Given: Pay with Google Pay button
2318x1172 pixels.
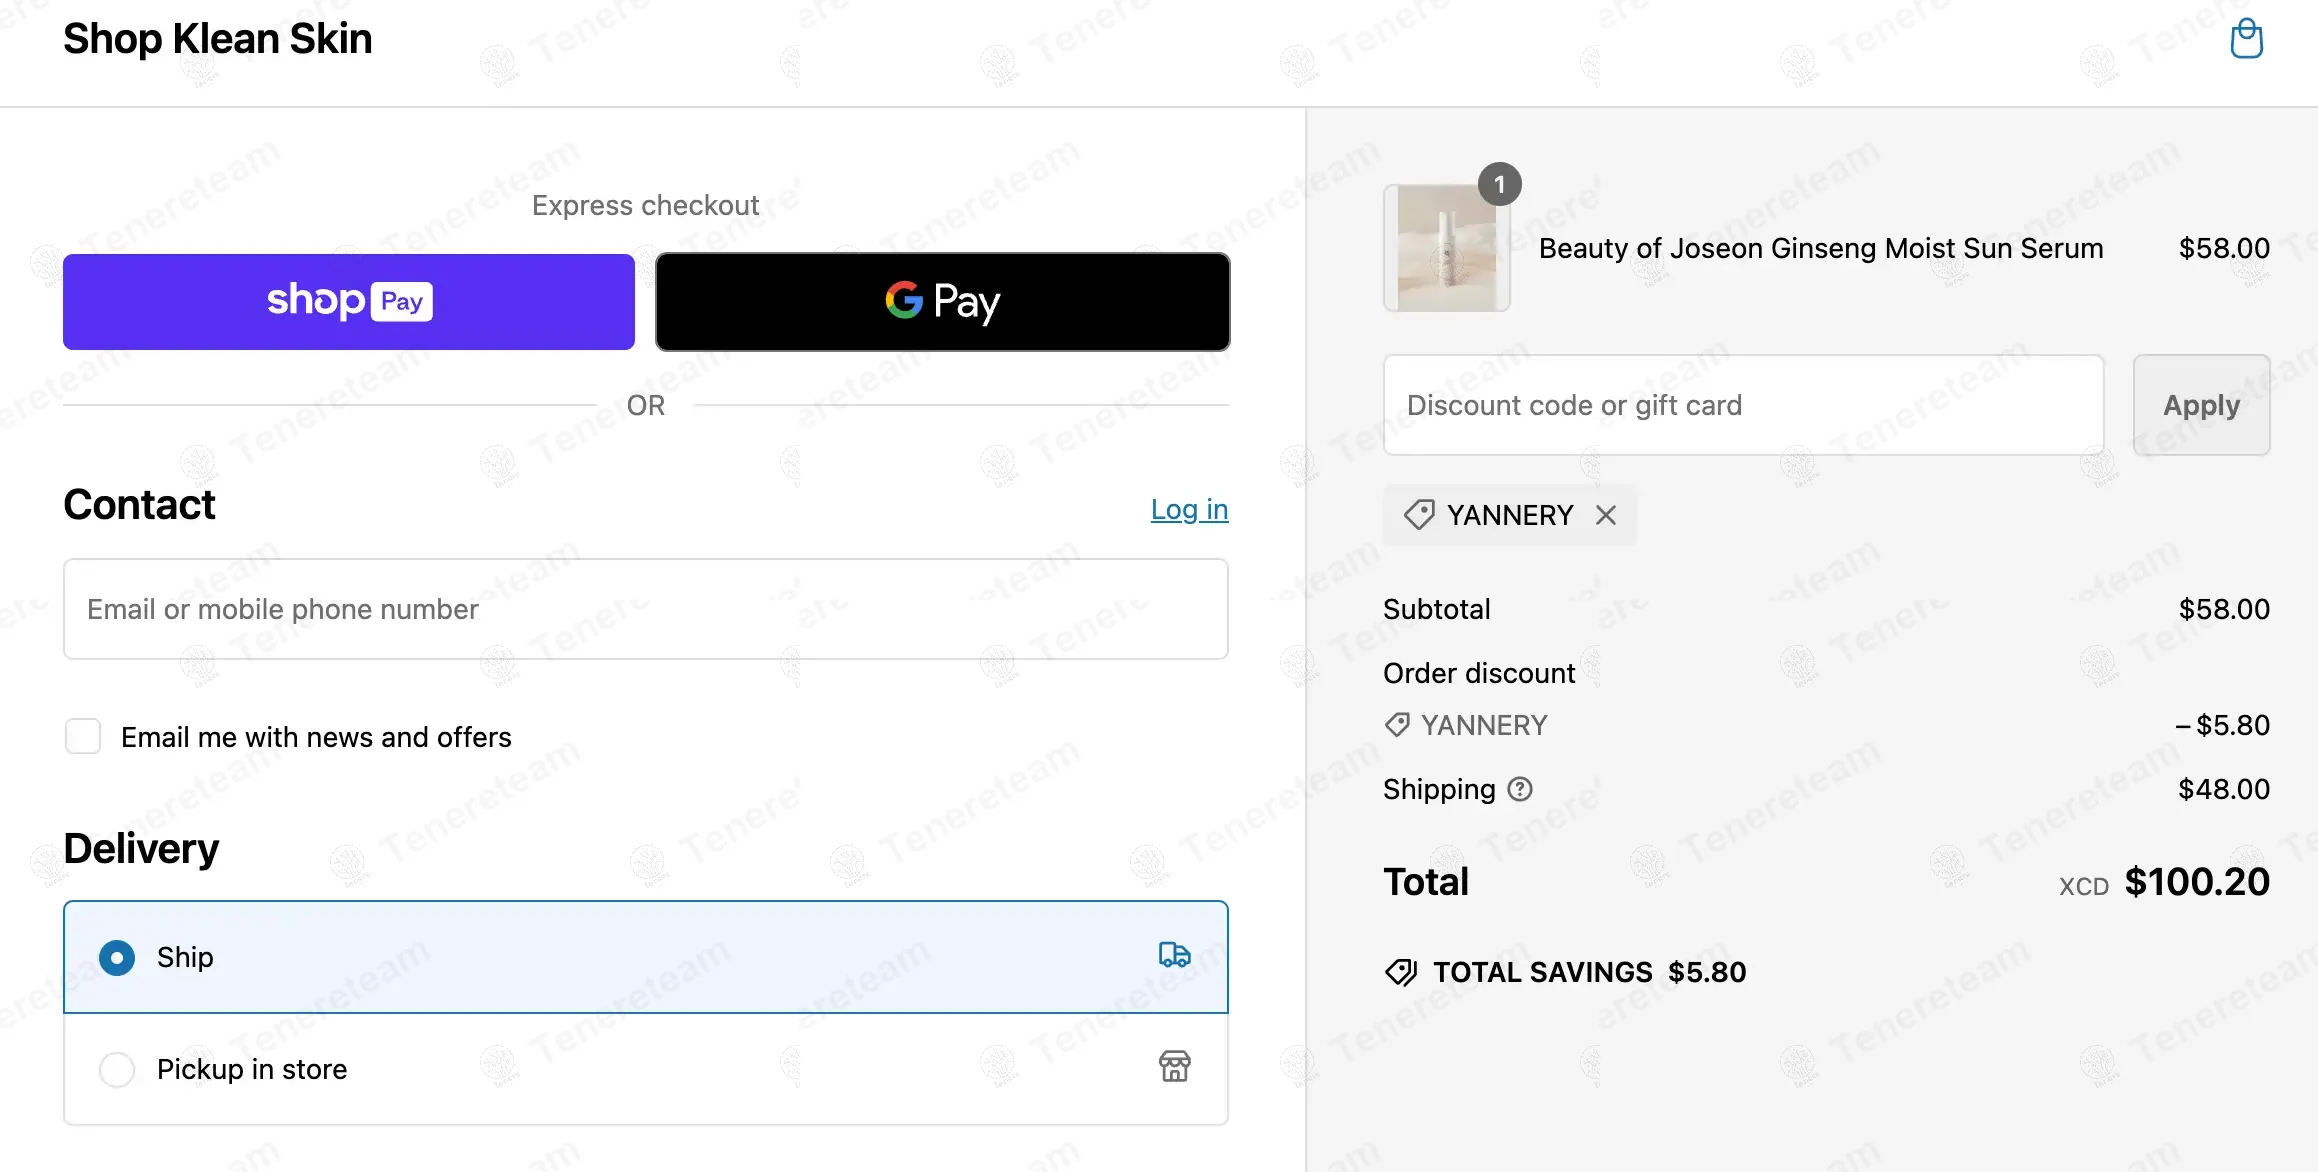Looking at the screenshot, I should pyautogui.click(x=942, y=302).
